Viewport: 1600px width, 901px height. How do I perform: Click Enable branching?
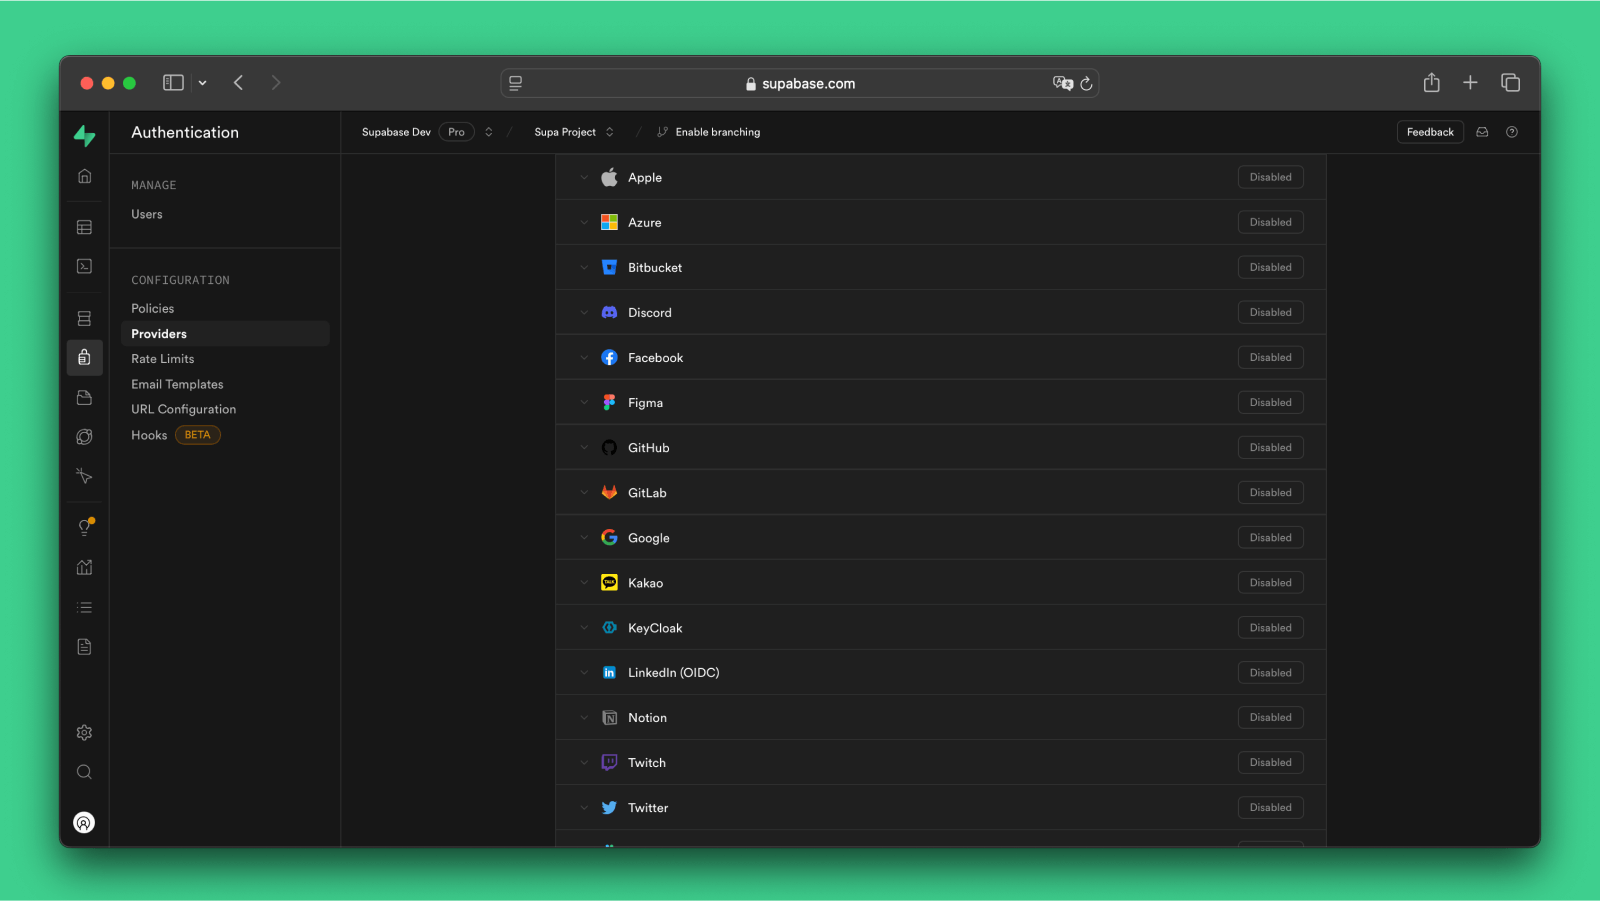coord(708,132)
